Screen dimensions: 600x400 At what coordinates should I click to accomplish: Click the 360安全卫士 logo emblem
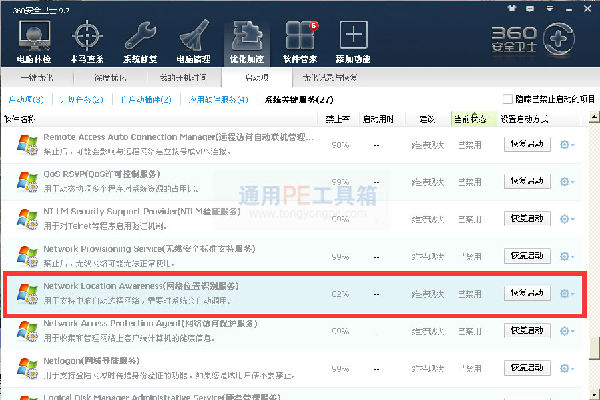(x=559, y=39)
